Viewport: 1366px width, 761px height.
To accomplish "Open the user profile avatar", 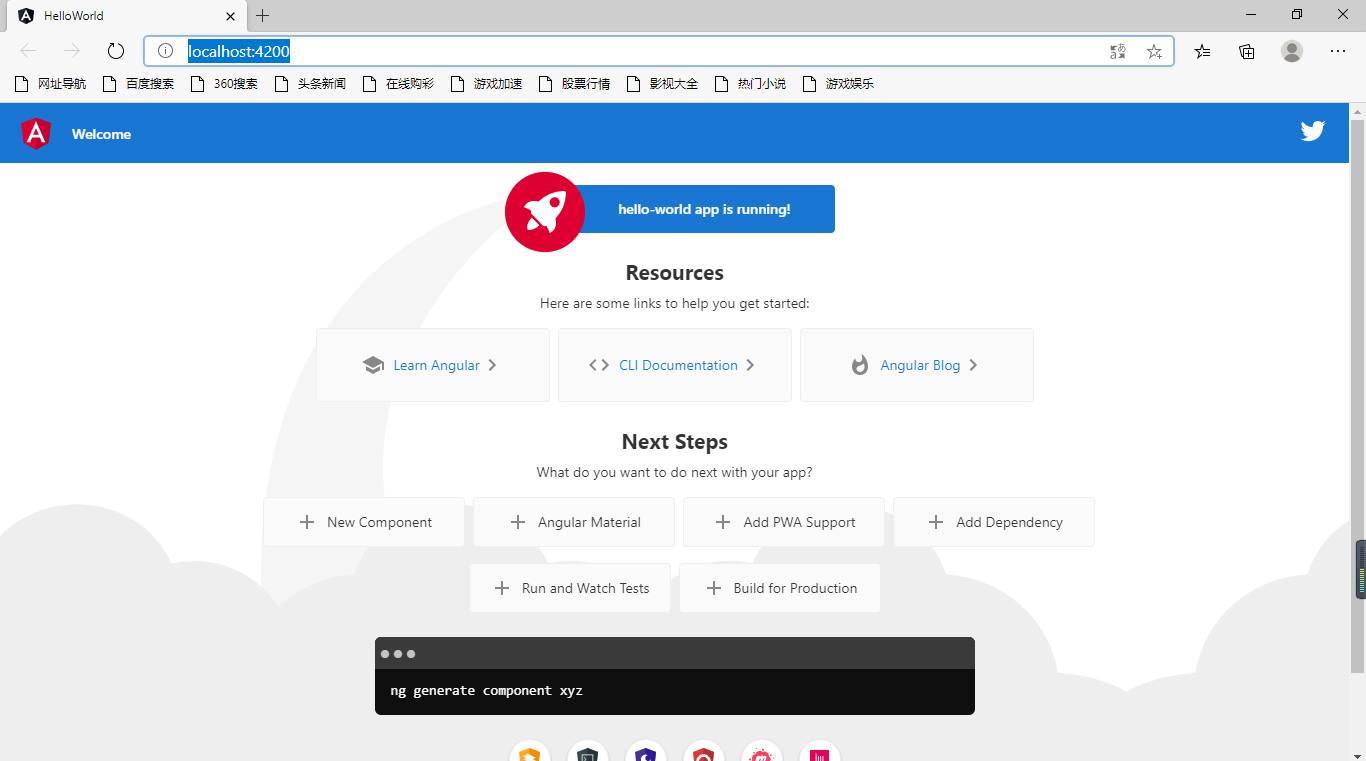I will [1292, 51].
